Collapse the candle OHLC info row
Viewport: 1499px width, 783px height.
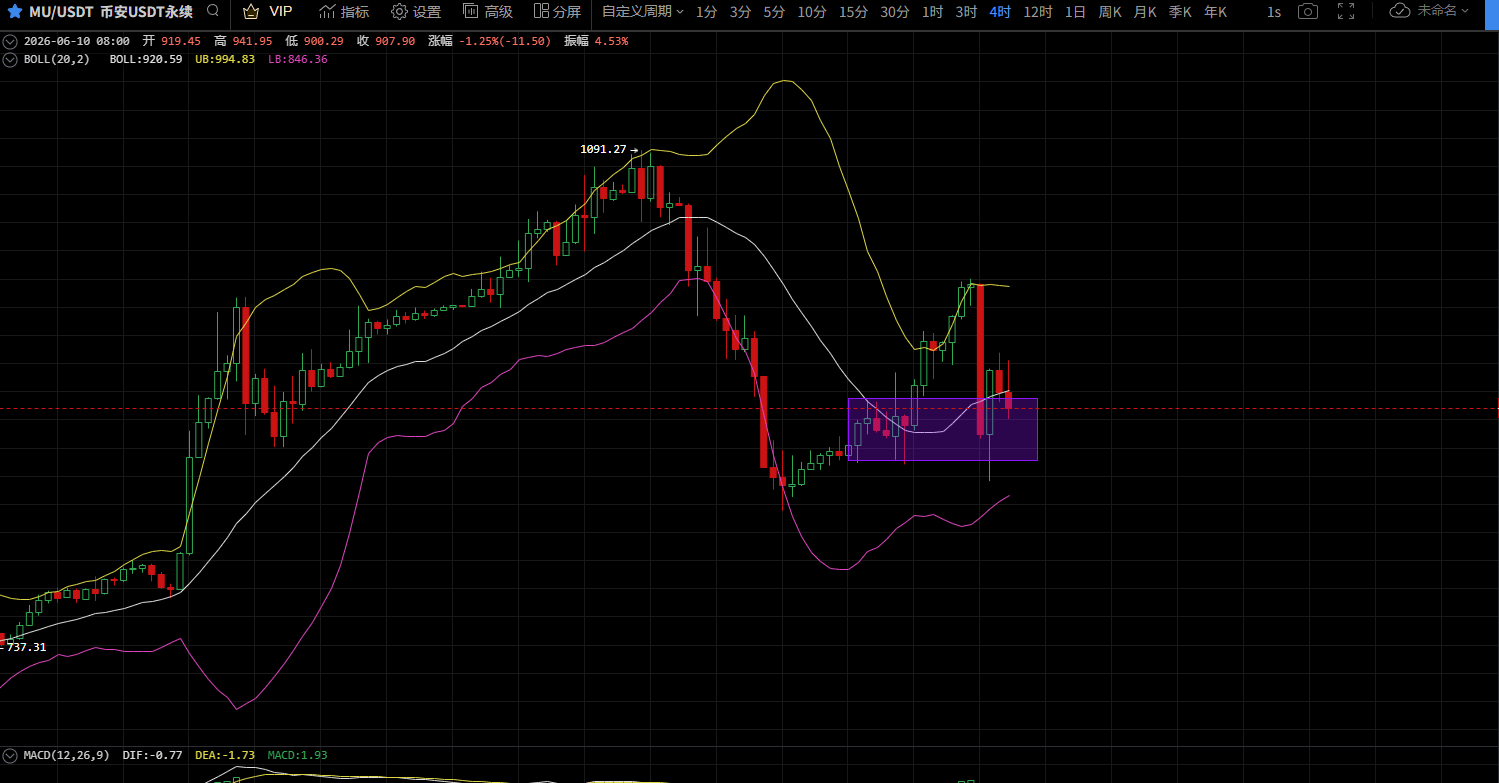point(10,41)
